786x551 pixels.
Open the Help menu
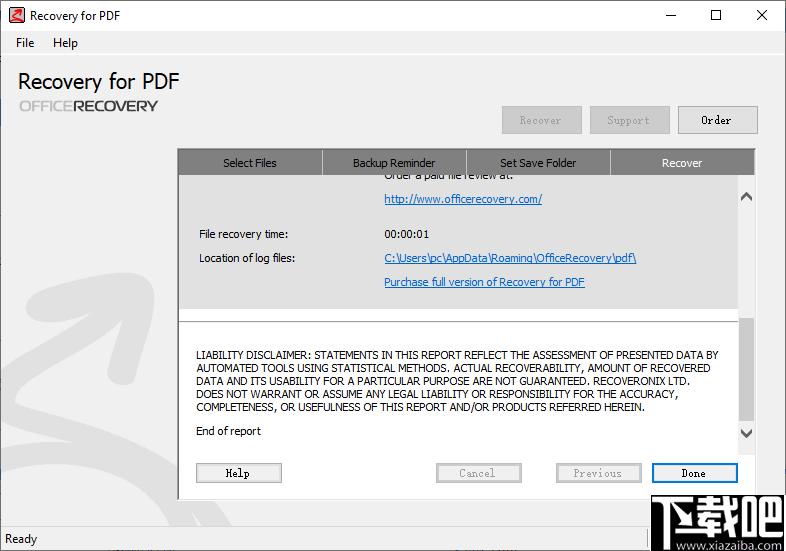click(65, 43)
